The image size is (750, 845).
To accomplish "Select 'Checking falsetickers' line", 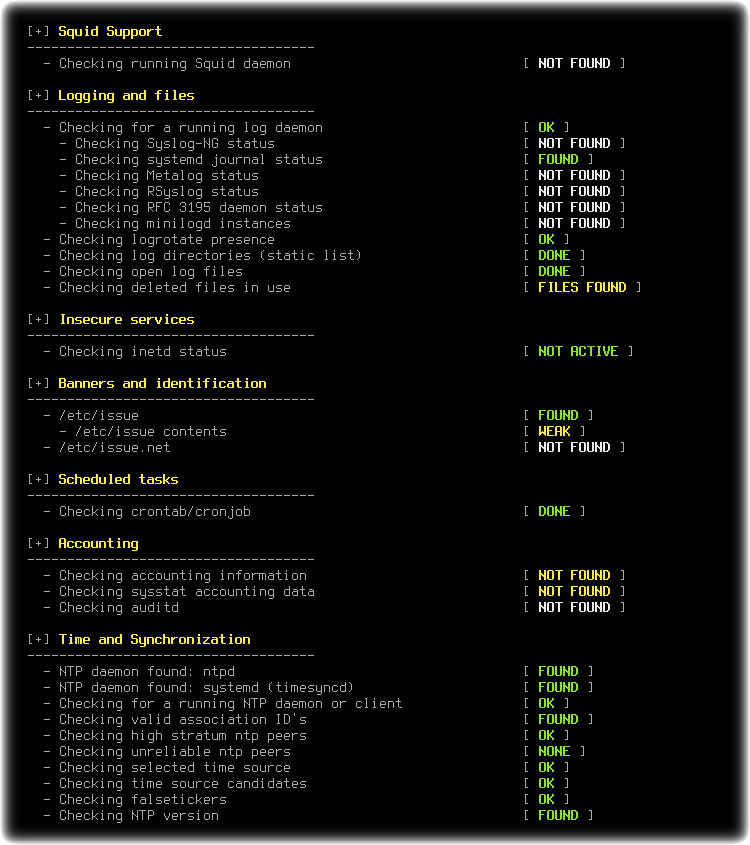I will point(143,800).
